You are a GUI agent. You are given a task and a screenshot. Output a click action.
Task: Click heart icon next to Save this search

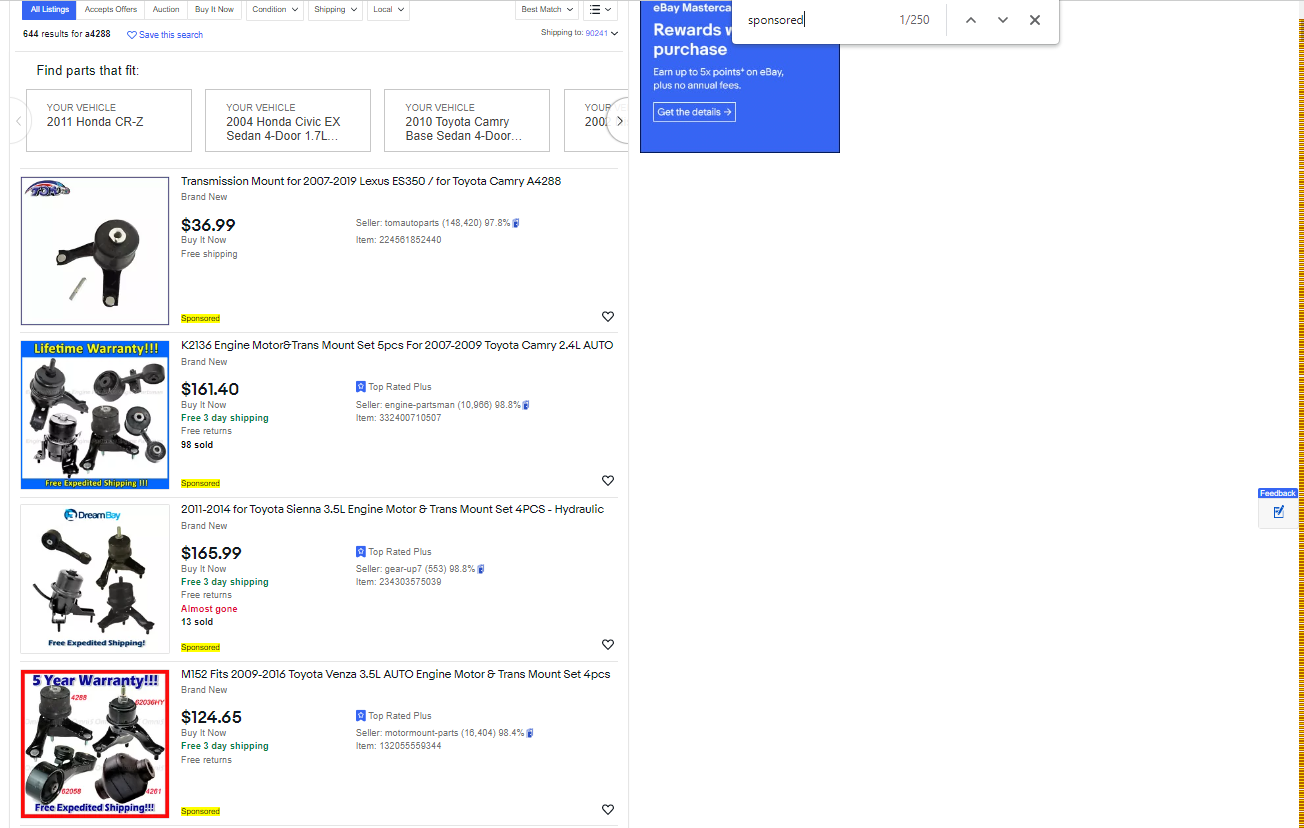coord(132,35)
